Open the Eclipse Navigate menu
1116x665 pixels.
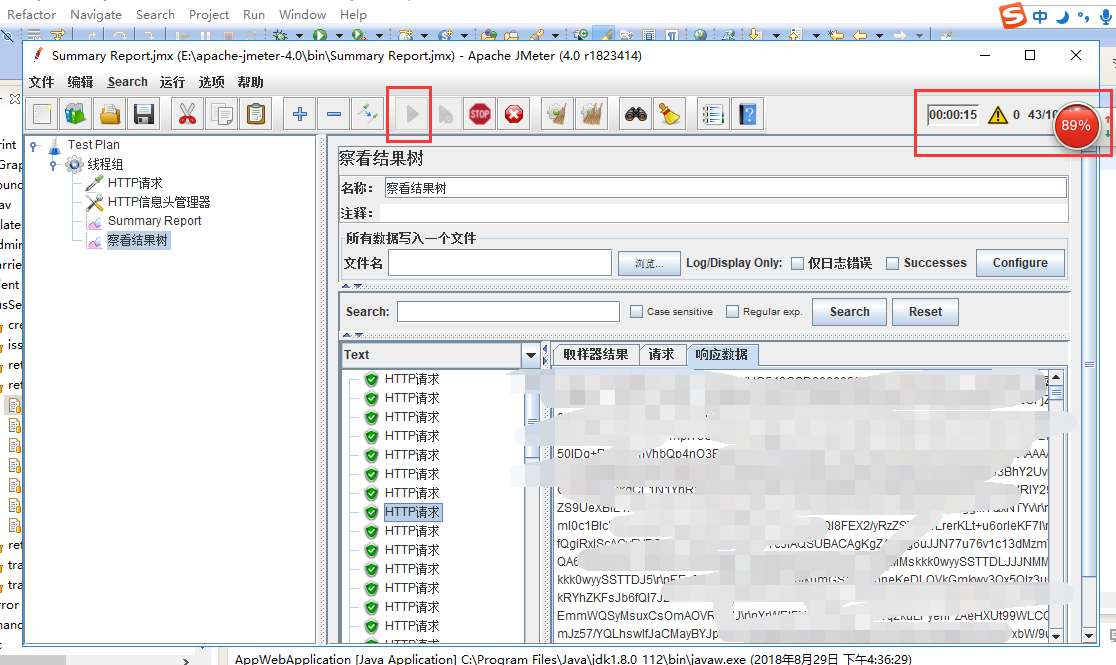(95, 14)
